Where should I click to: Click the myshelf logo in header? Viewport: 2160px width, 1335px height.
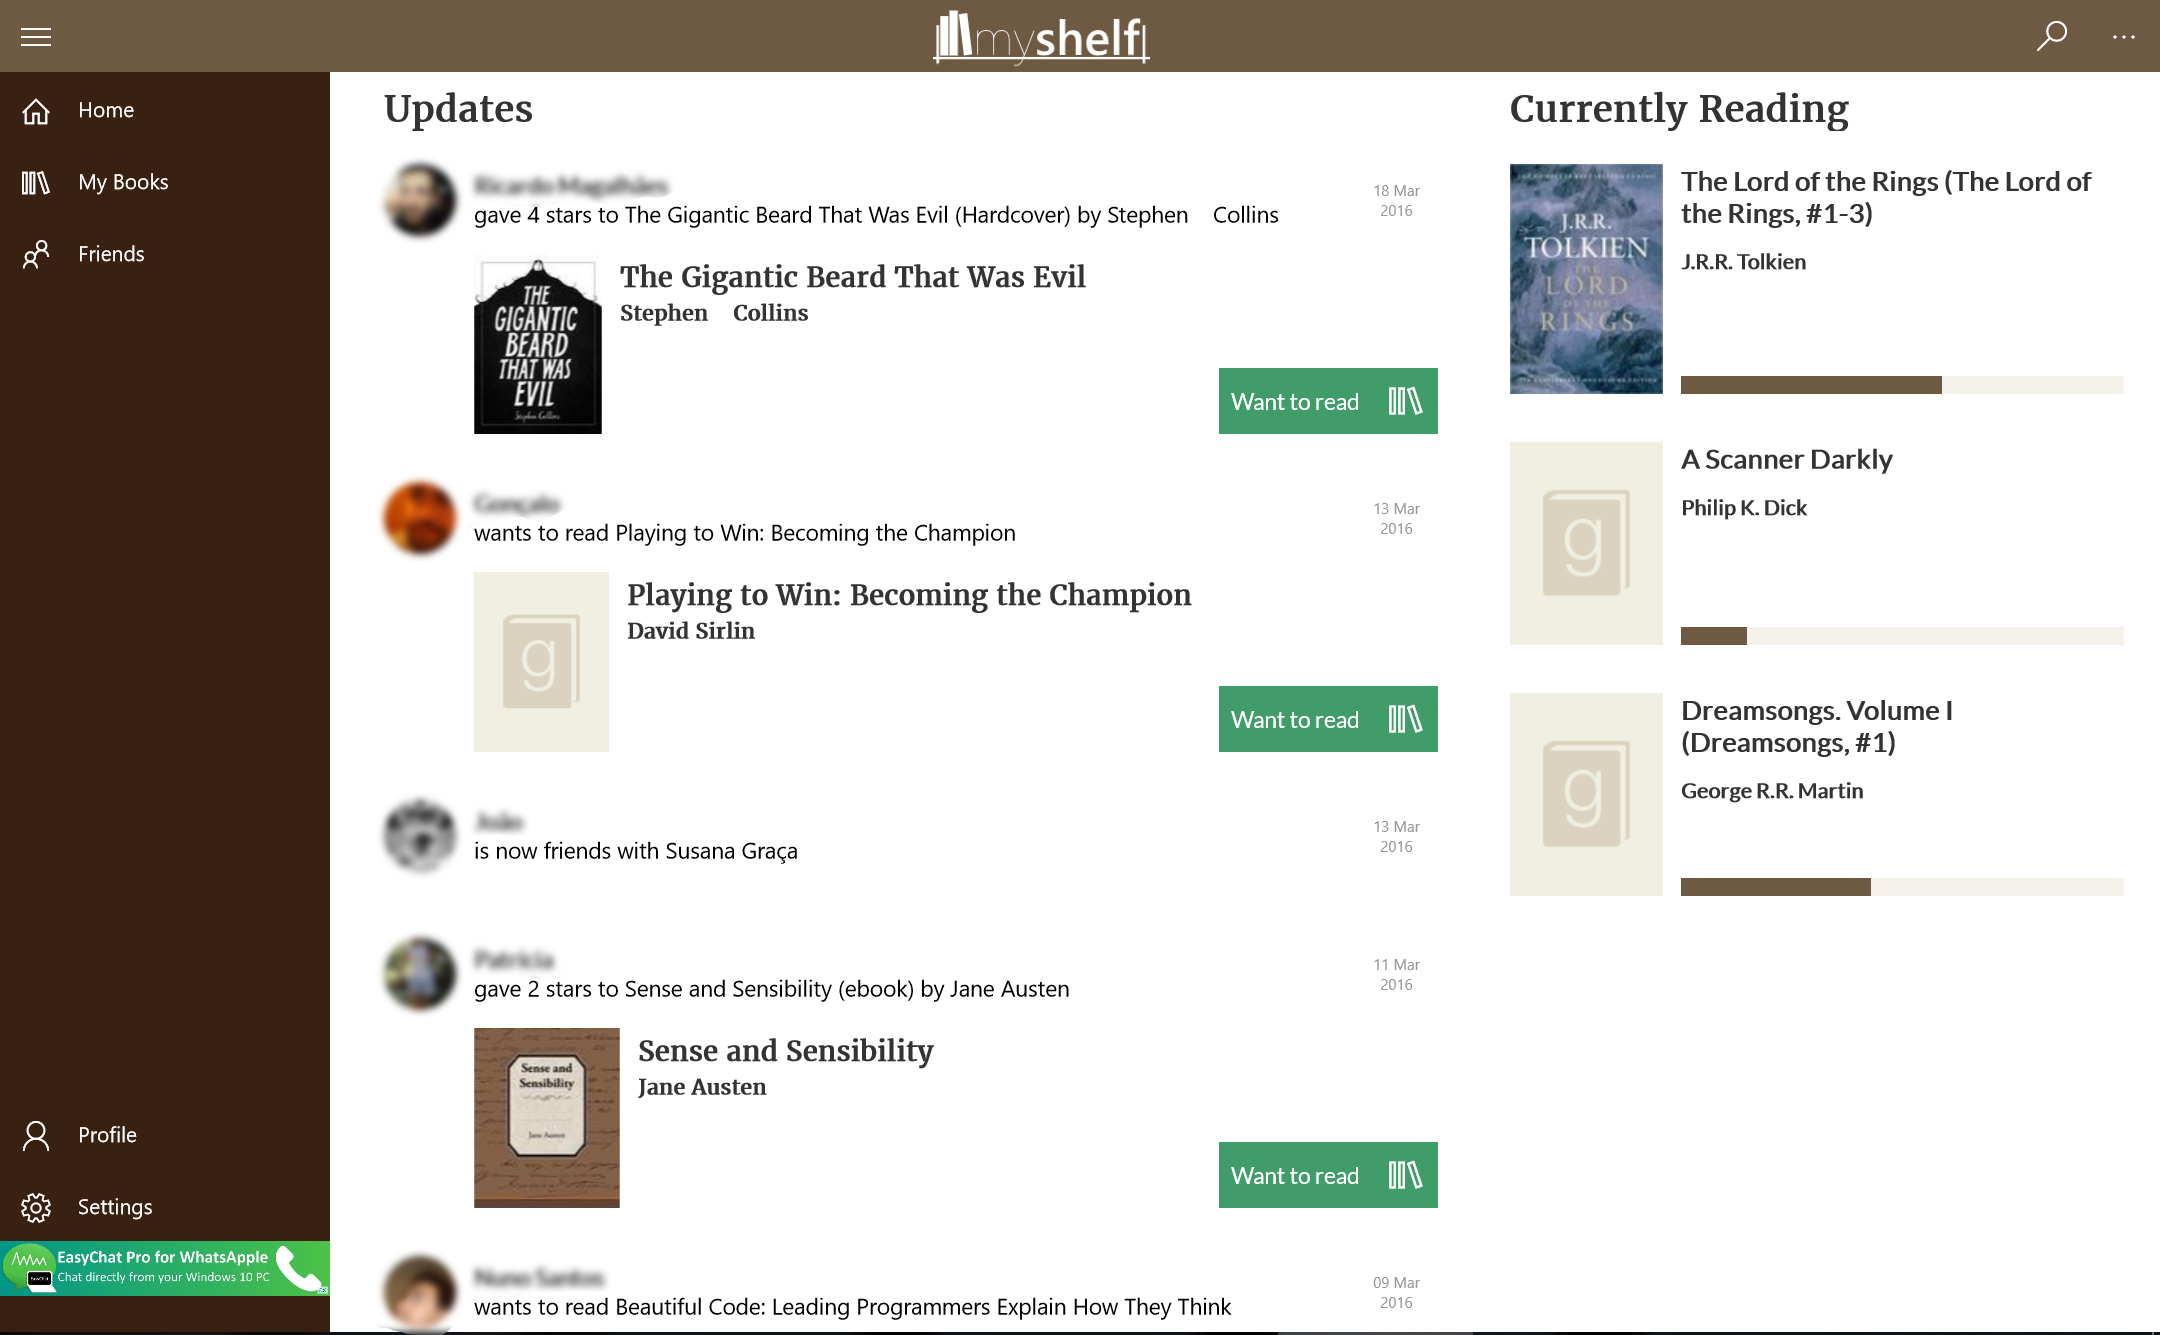click(1042, 37)
